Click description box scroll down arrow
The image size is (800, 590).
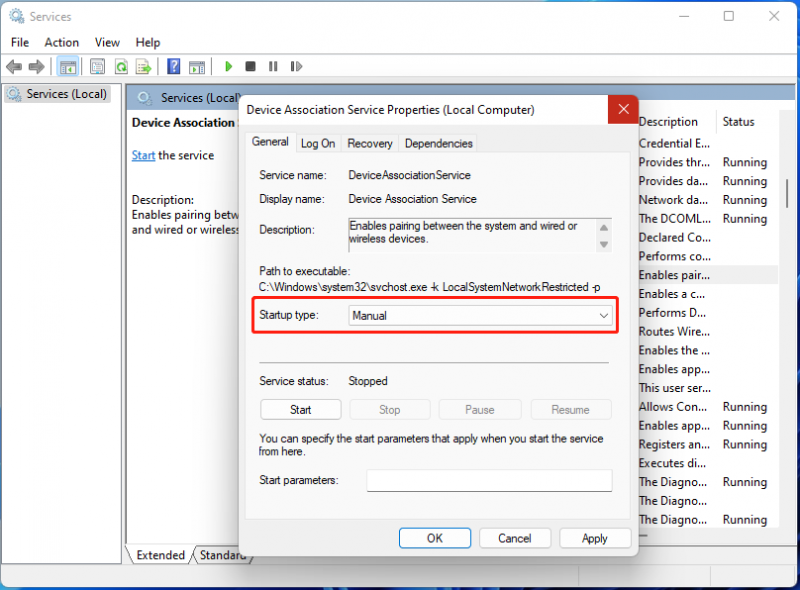[604, 244]
